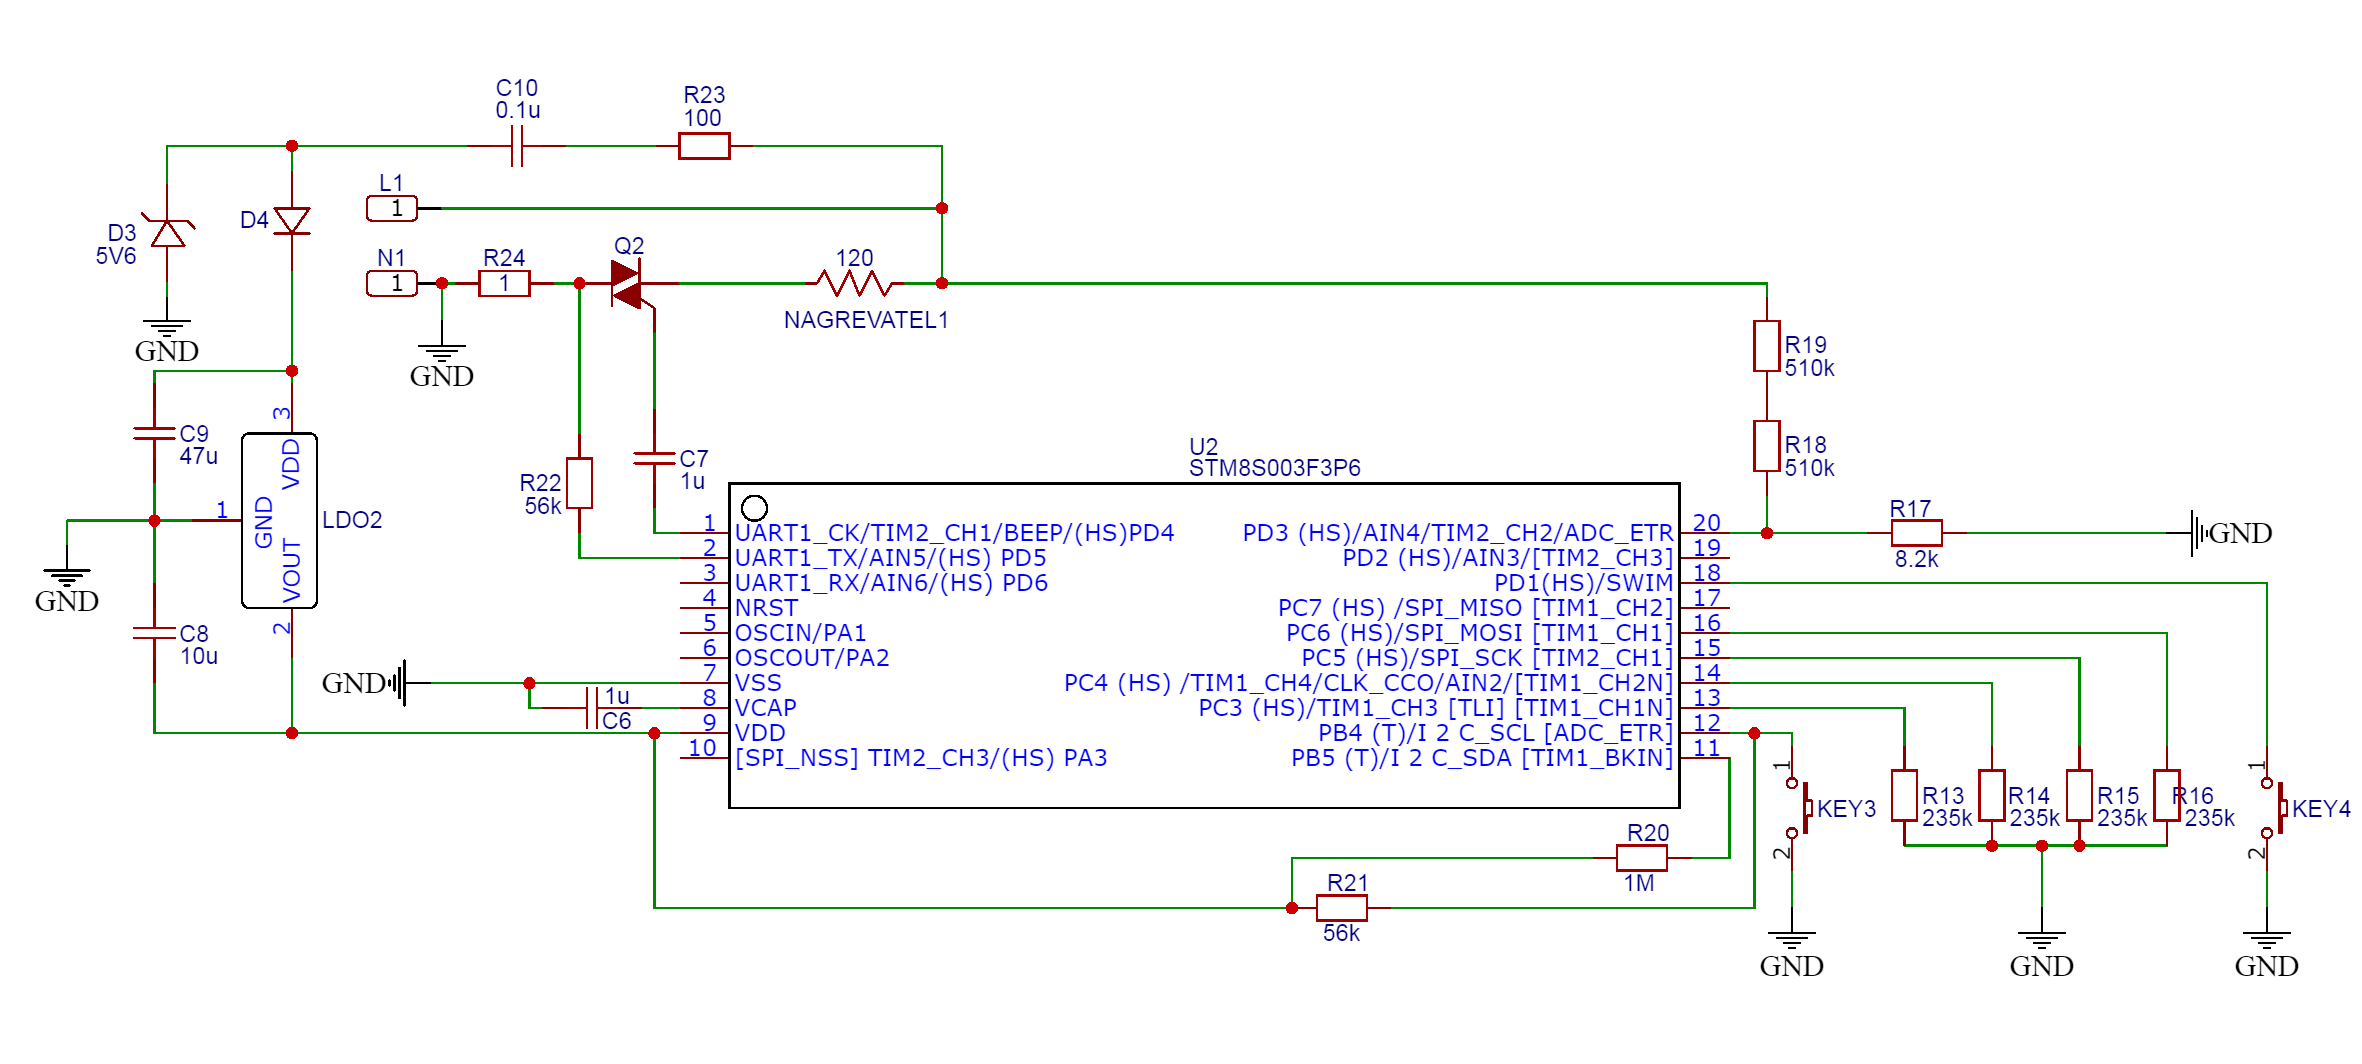Screen dimensions: 2362x1064
Task: Click the STM8S003F3P6 part label
Action: (1274, 468)
